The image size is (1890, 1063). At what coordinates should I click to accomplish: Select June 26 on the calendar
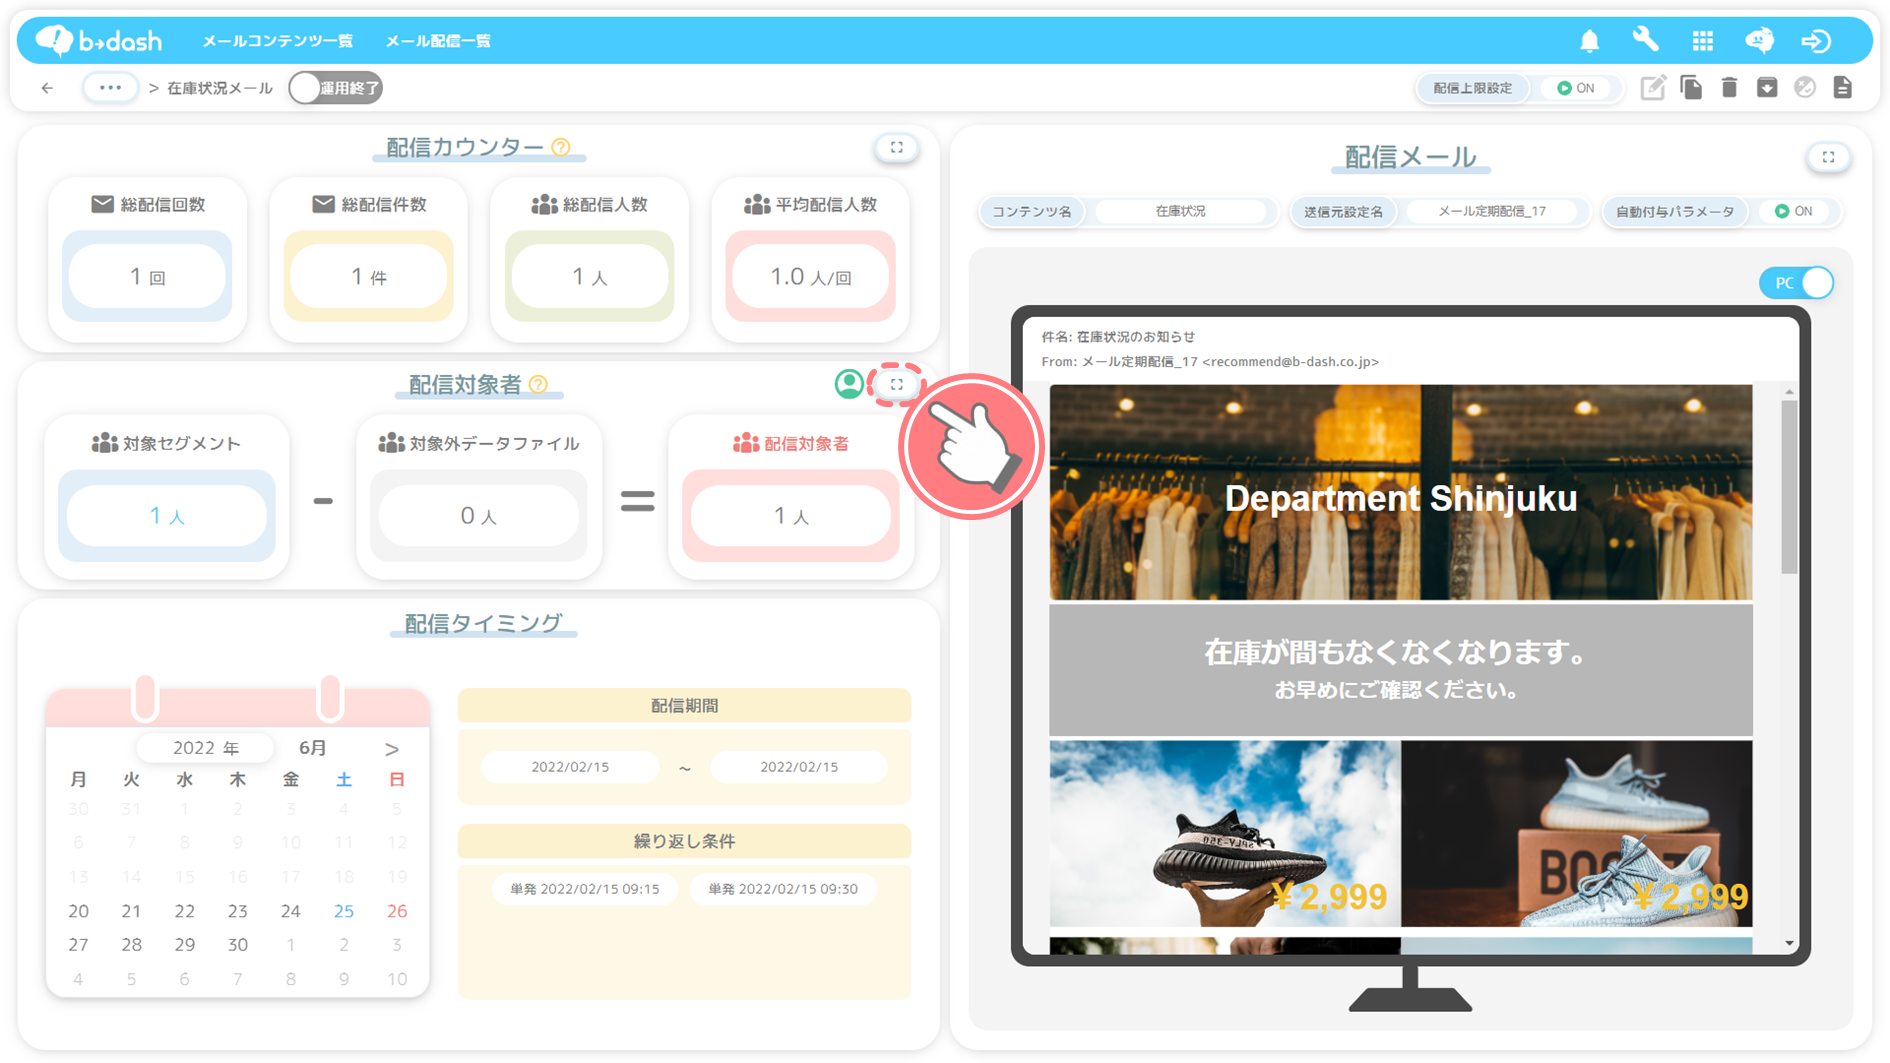click(x=397, y=911)
